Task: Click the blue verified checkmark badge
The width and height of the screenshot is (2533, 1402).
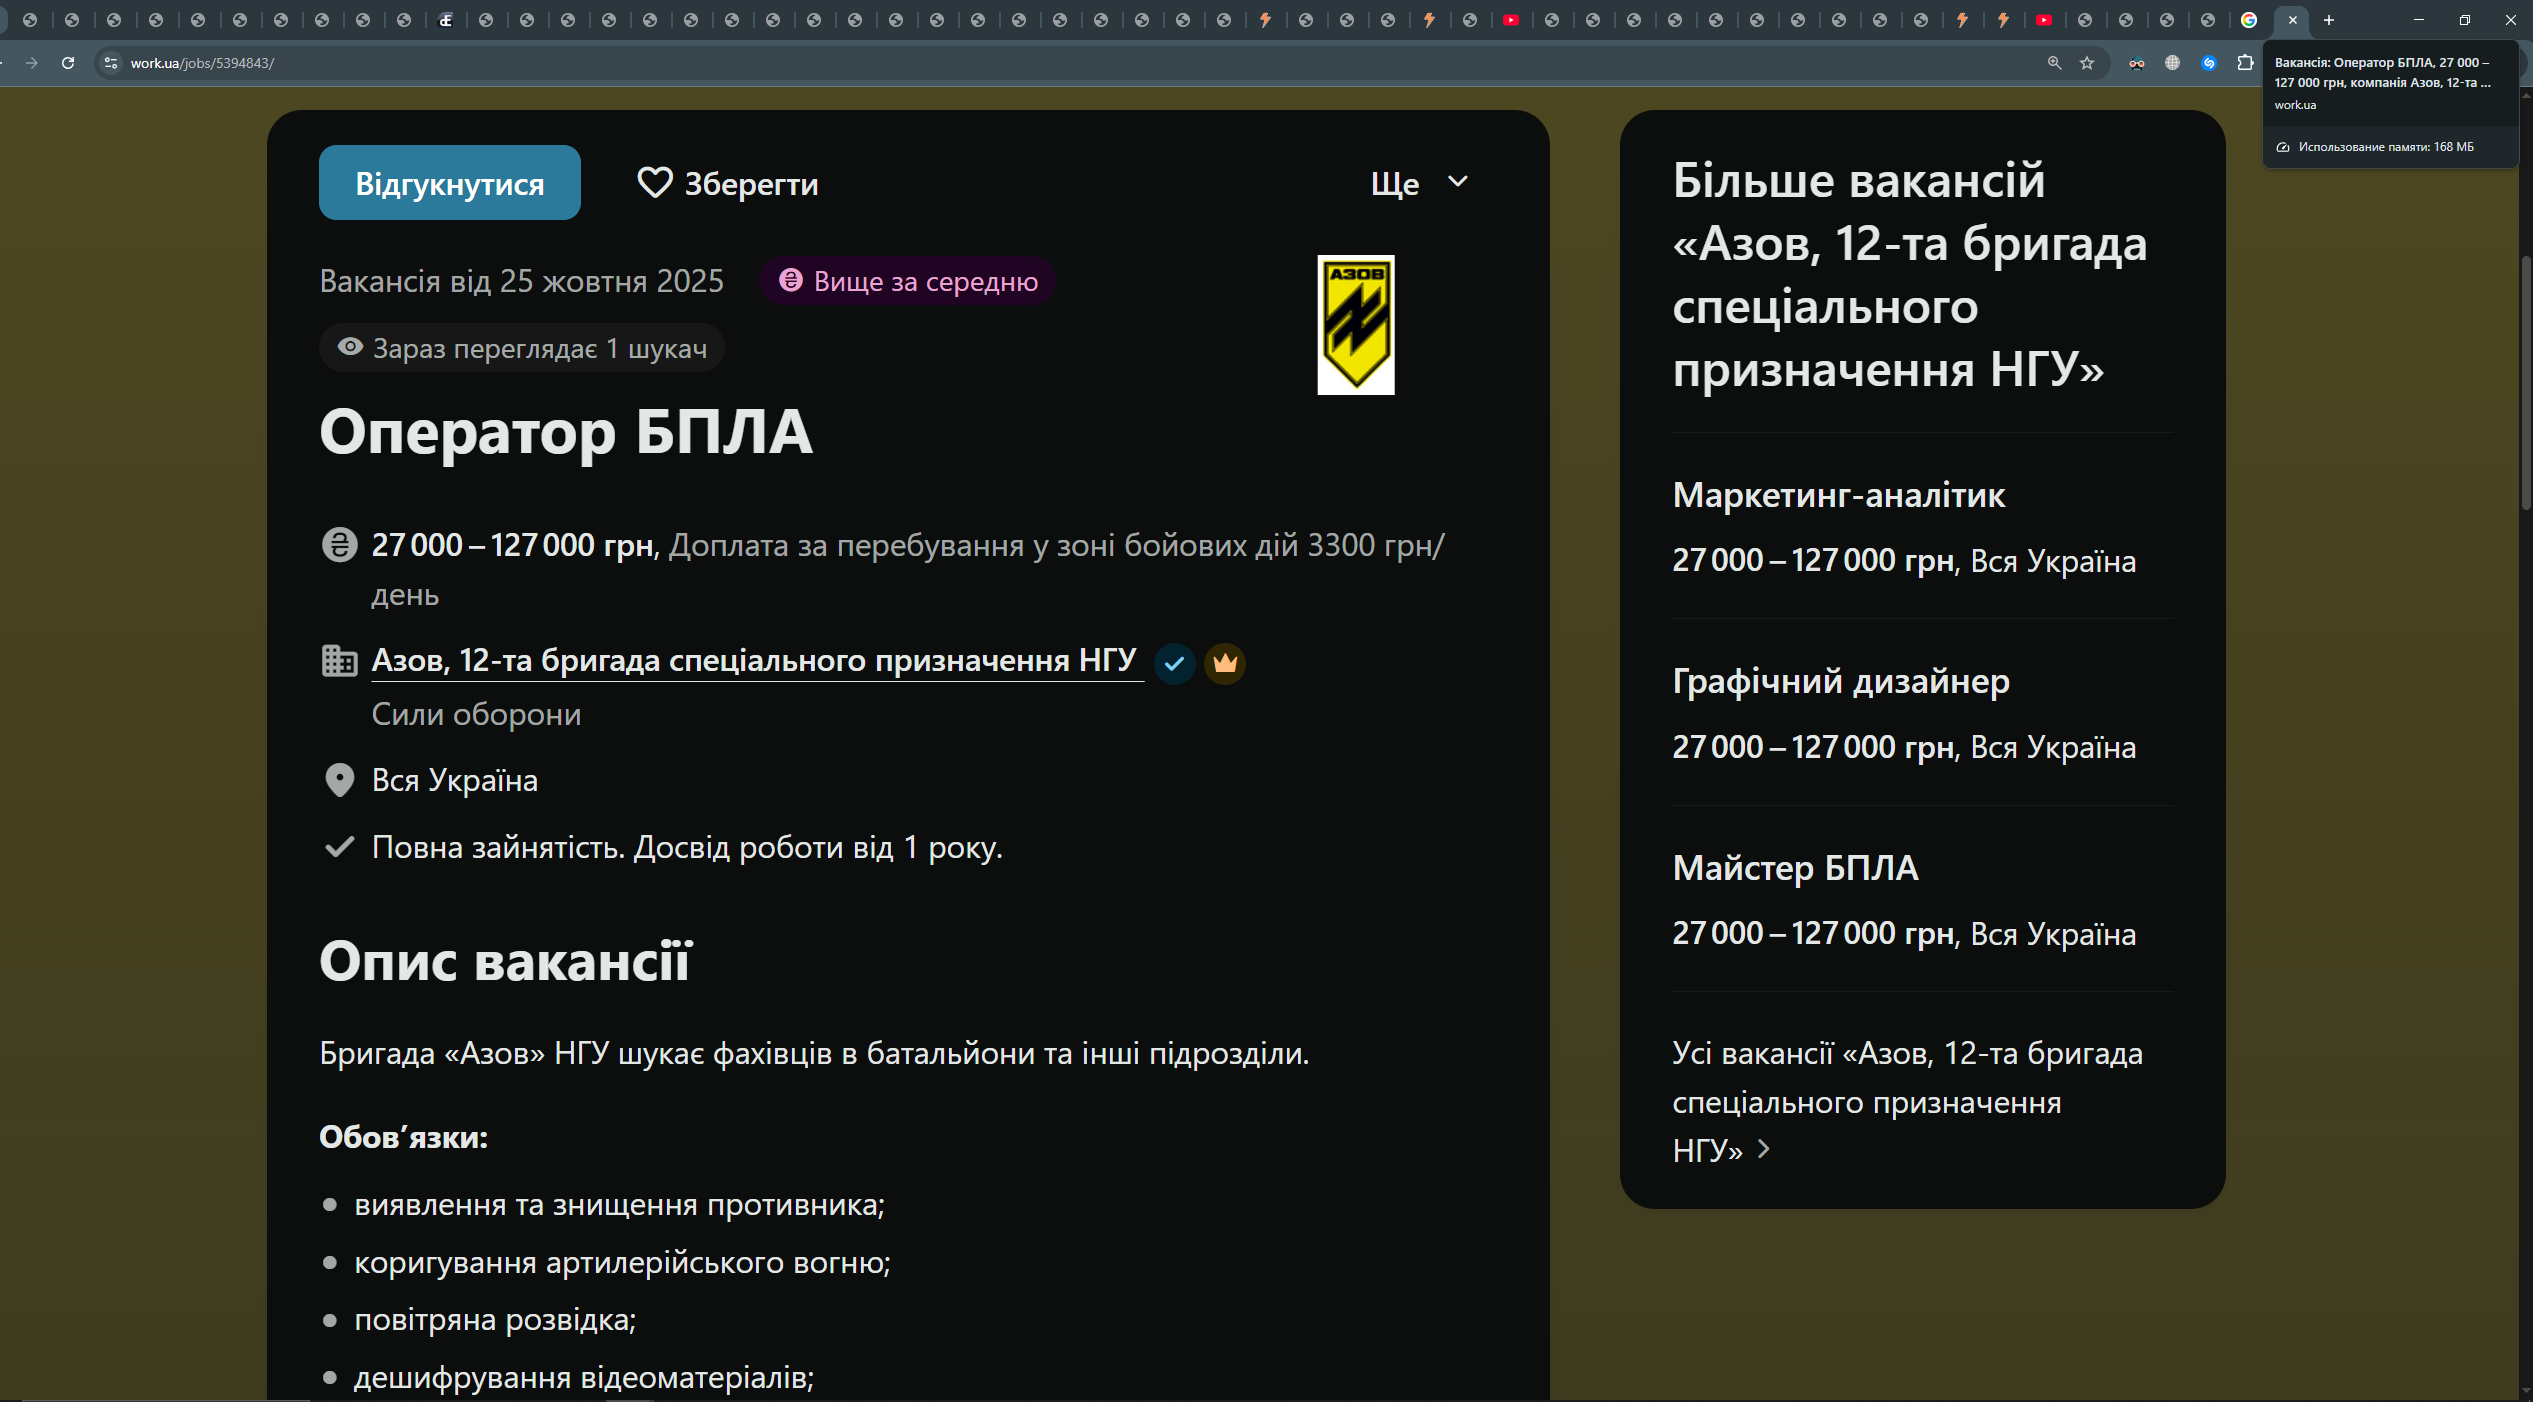Action: (1175, 663)
